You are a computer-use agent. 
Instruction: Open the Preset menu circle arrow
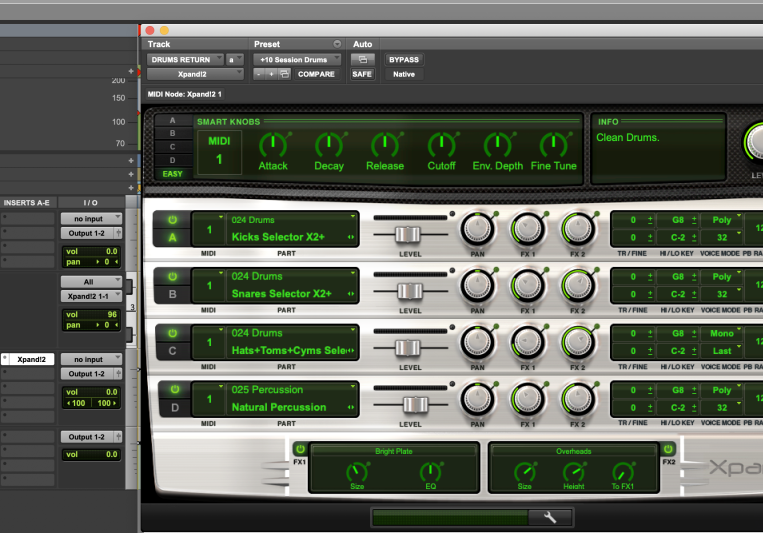tap(337, 44)
